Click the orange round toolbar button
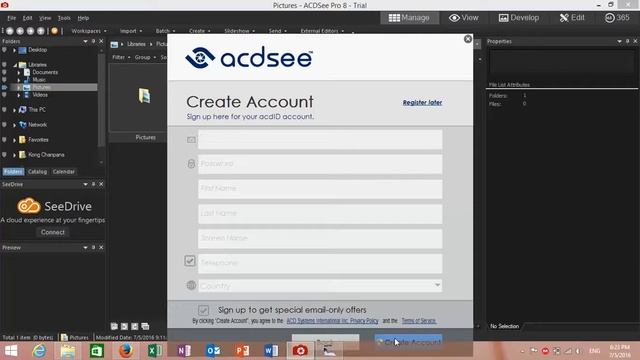Image resolution: width=640 pixels, height=360 pixels. pos(54,31)
